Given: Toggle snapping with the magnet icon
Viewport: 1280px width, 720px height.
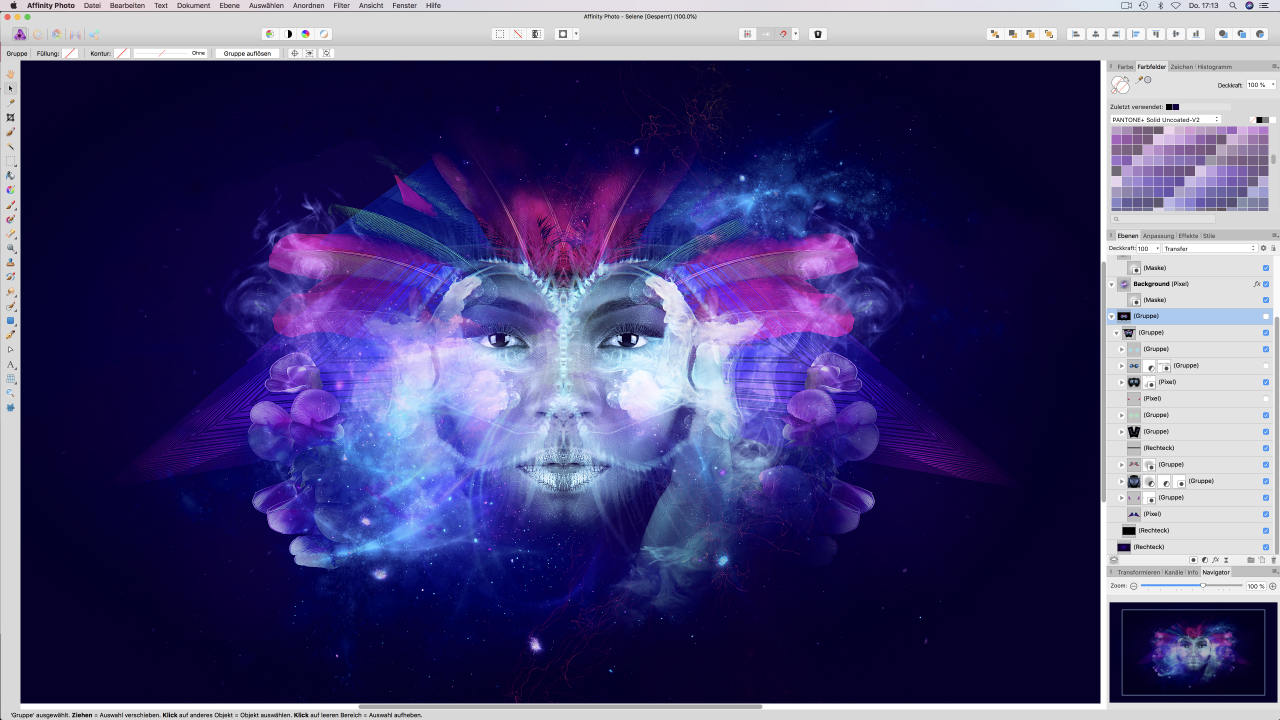Looking at the screenshot, I should 784,34.
